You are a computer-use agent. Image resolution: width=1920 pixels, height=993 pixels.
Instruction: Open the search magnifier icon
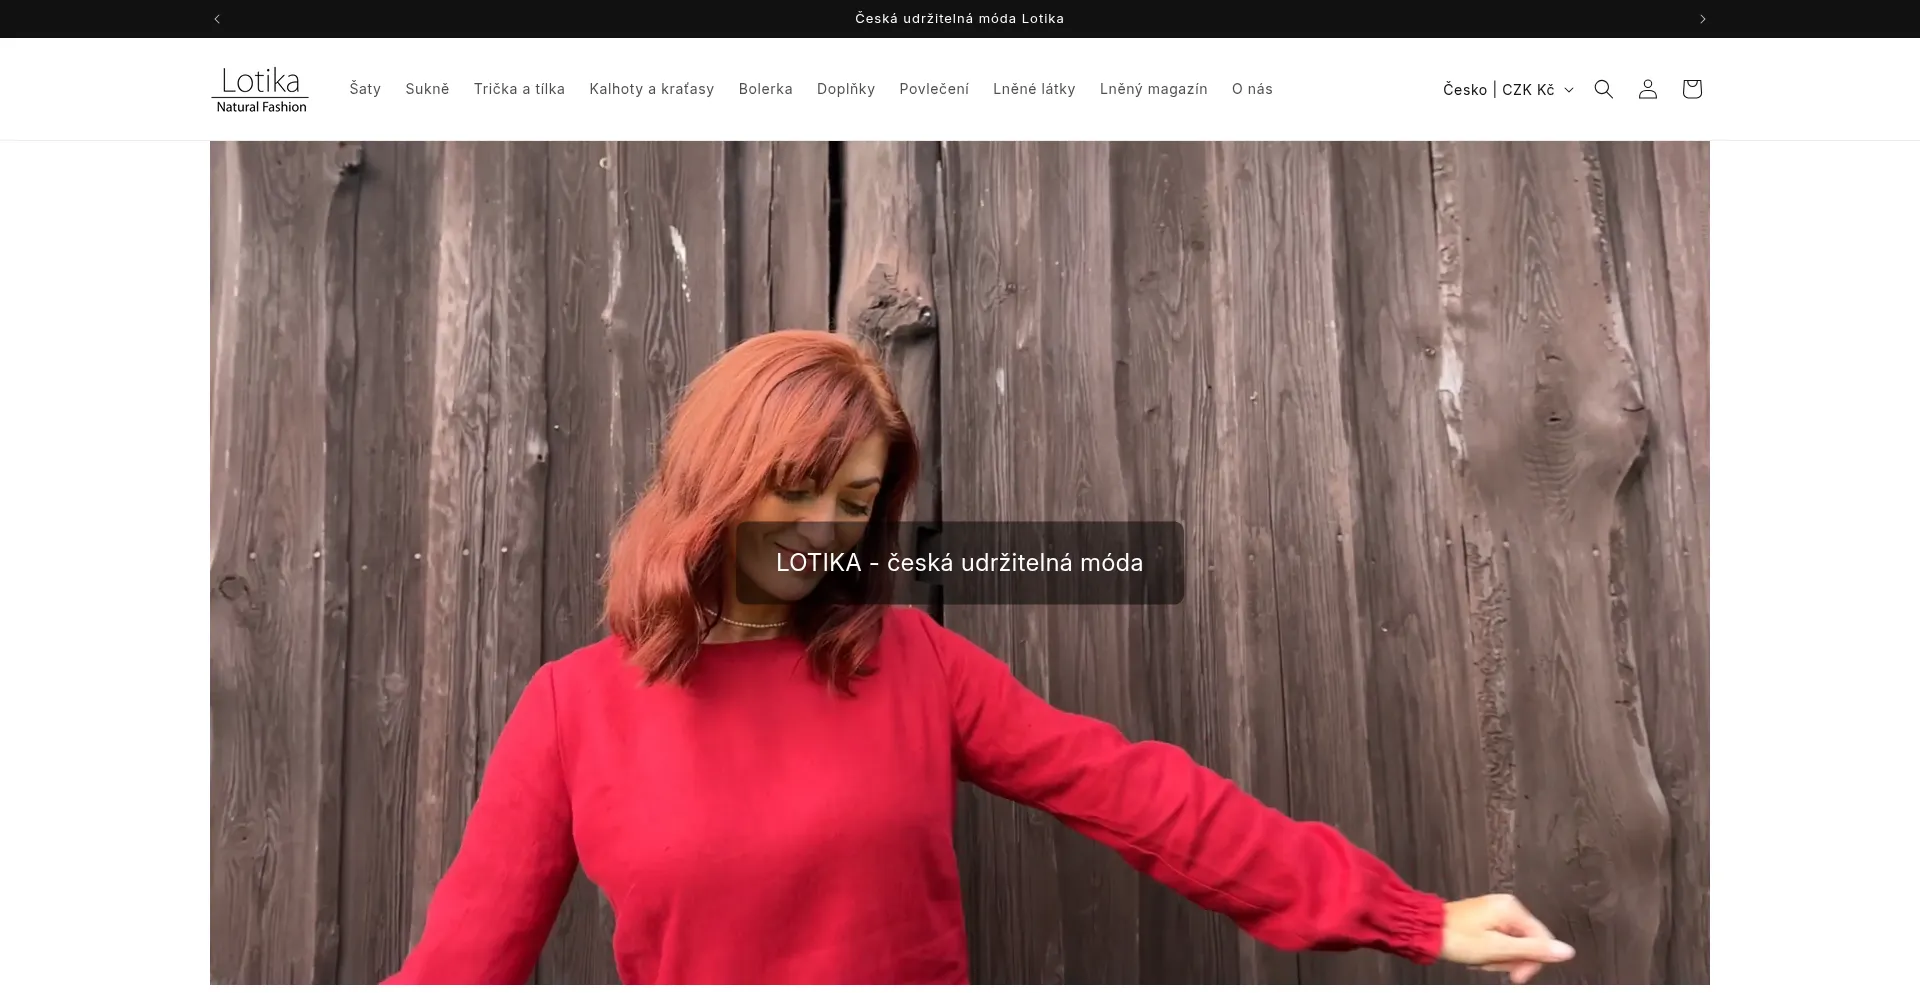[x=1603, y=89]
